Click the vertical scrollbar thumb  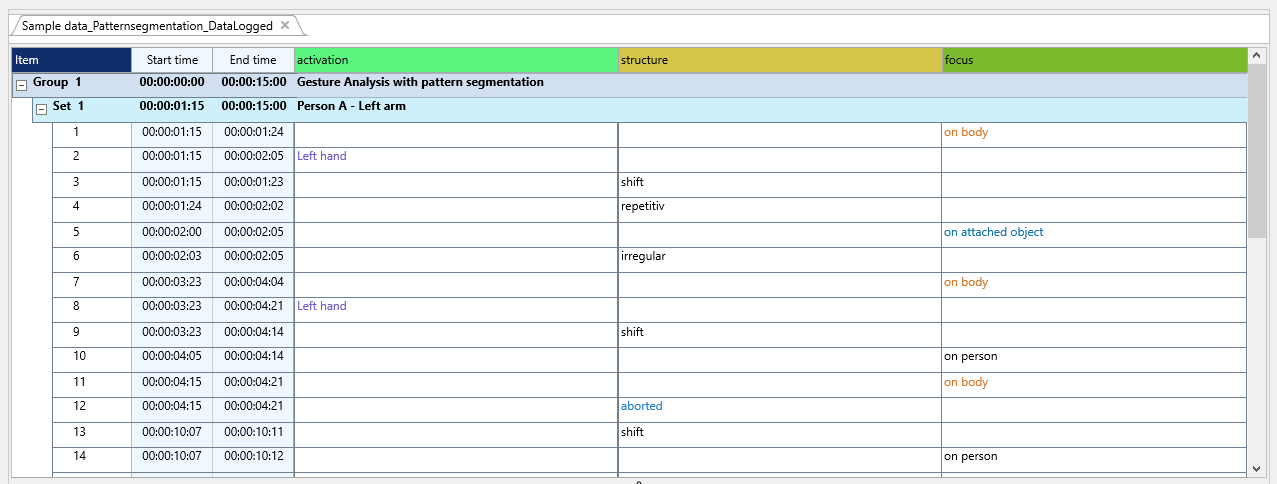tap(1257, 153)
